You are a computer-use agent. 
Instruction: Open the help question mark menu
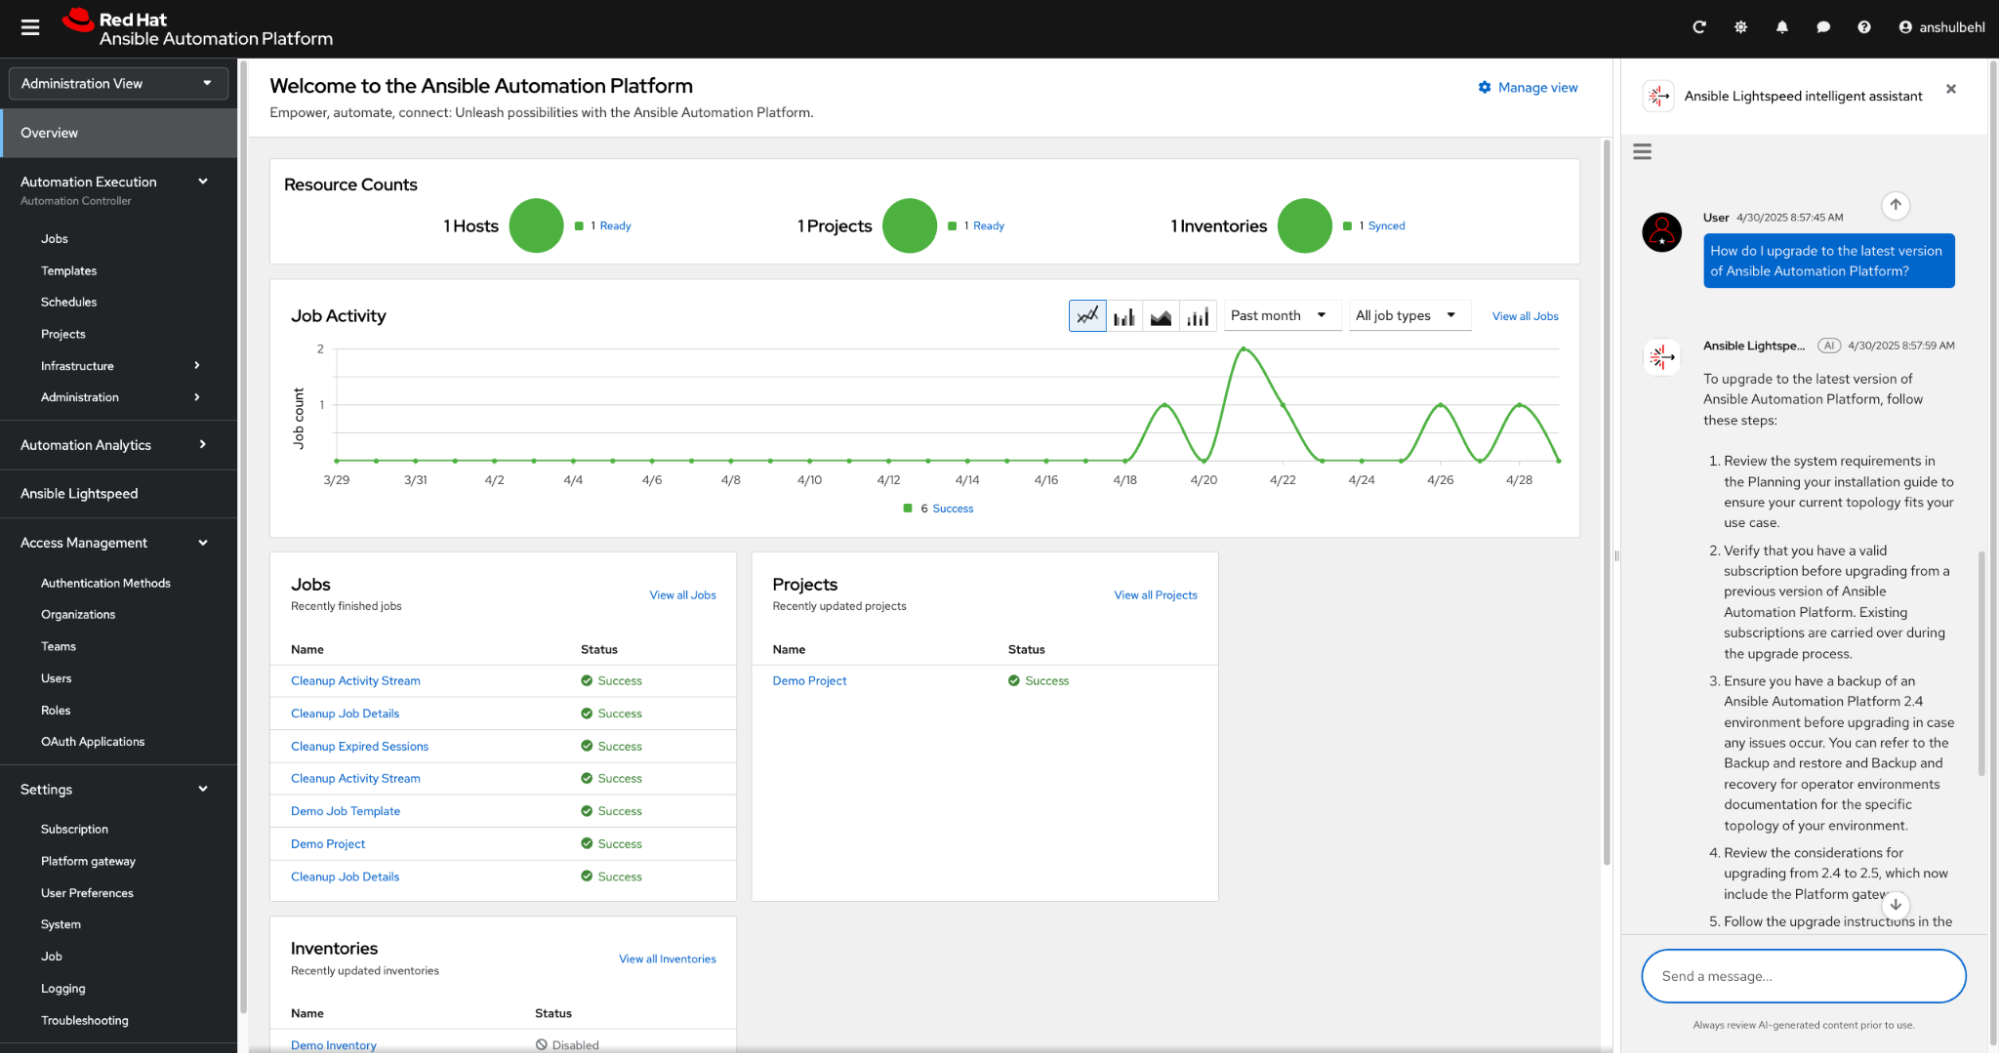[1864, 27]
